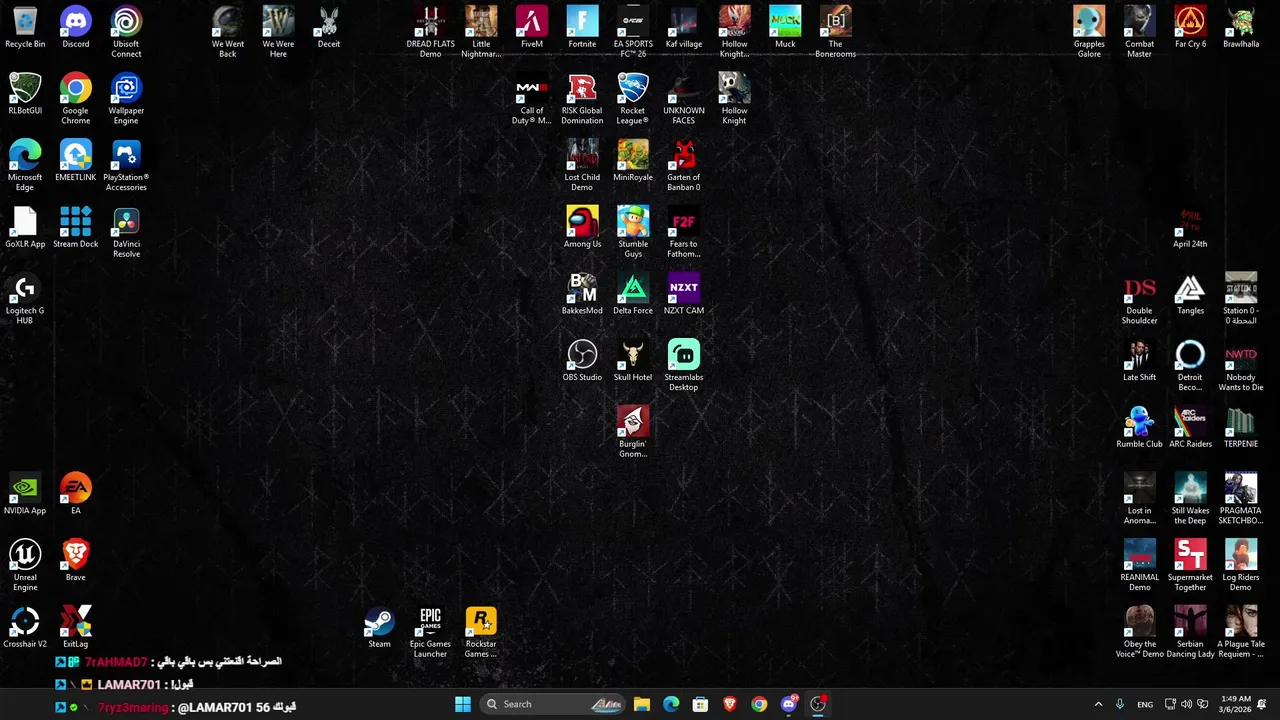Select the Serbian Dancing Lady icon
Viewport: 1280px width, 720px height.
click(1190, 632)
